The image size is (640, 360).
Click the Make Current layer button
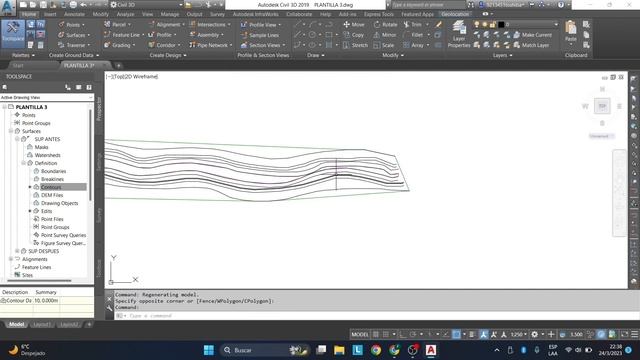(533, 35)
